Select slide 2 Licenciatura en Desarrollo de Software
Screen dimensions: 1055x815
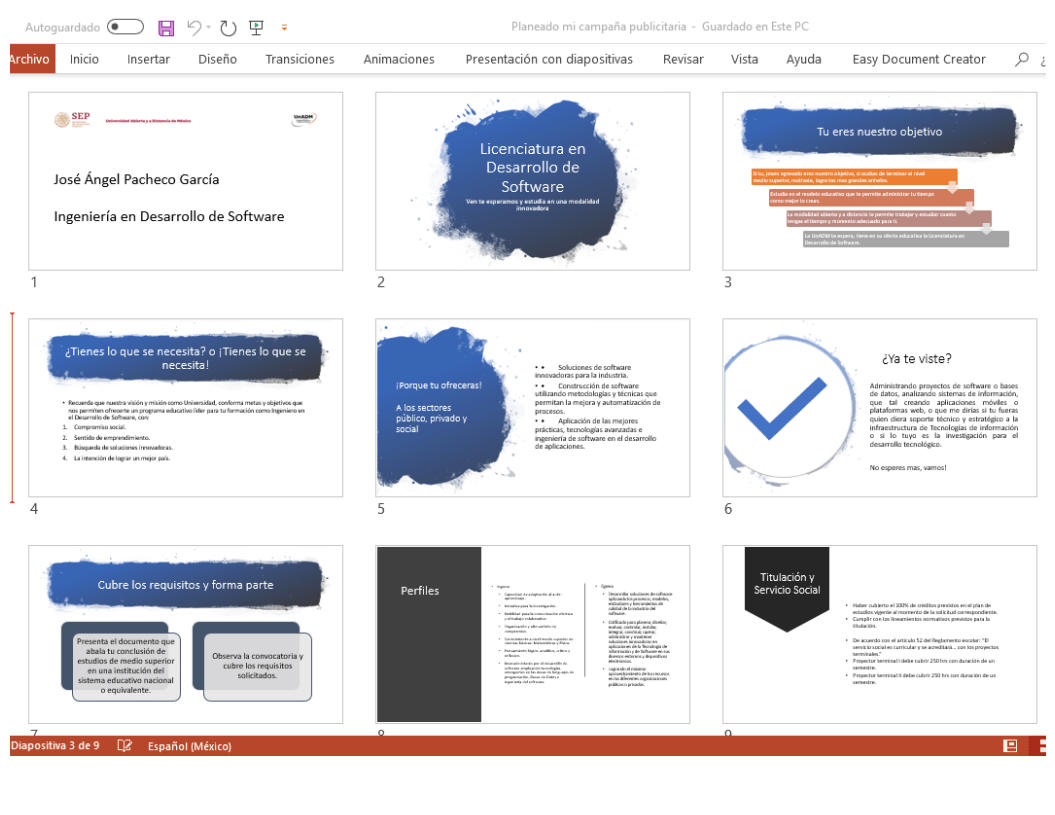[x=532, y=181]
